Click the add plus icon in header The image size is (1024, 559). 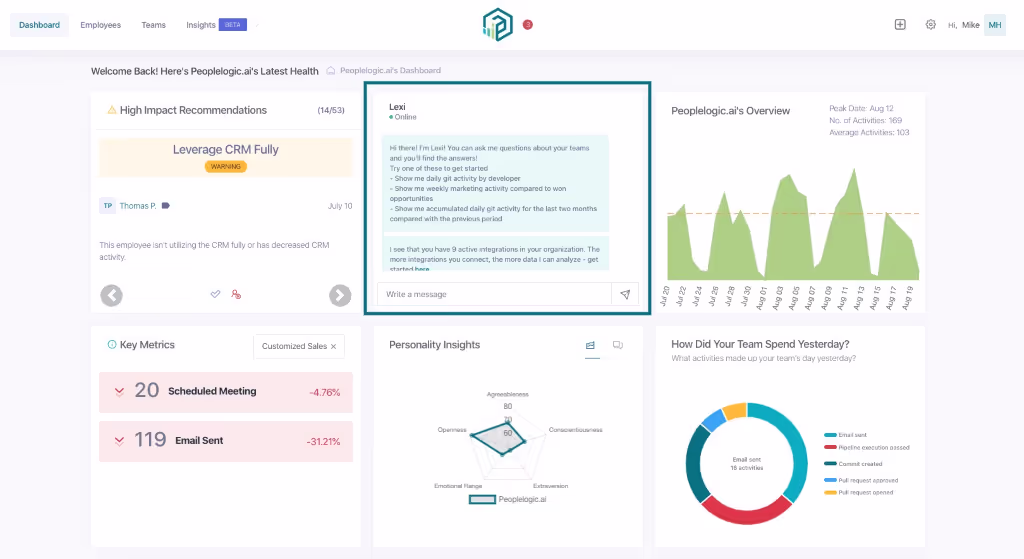point(900,25)
